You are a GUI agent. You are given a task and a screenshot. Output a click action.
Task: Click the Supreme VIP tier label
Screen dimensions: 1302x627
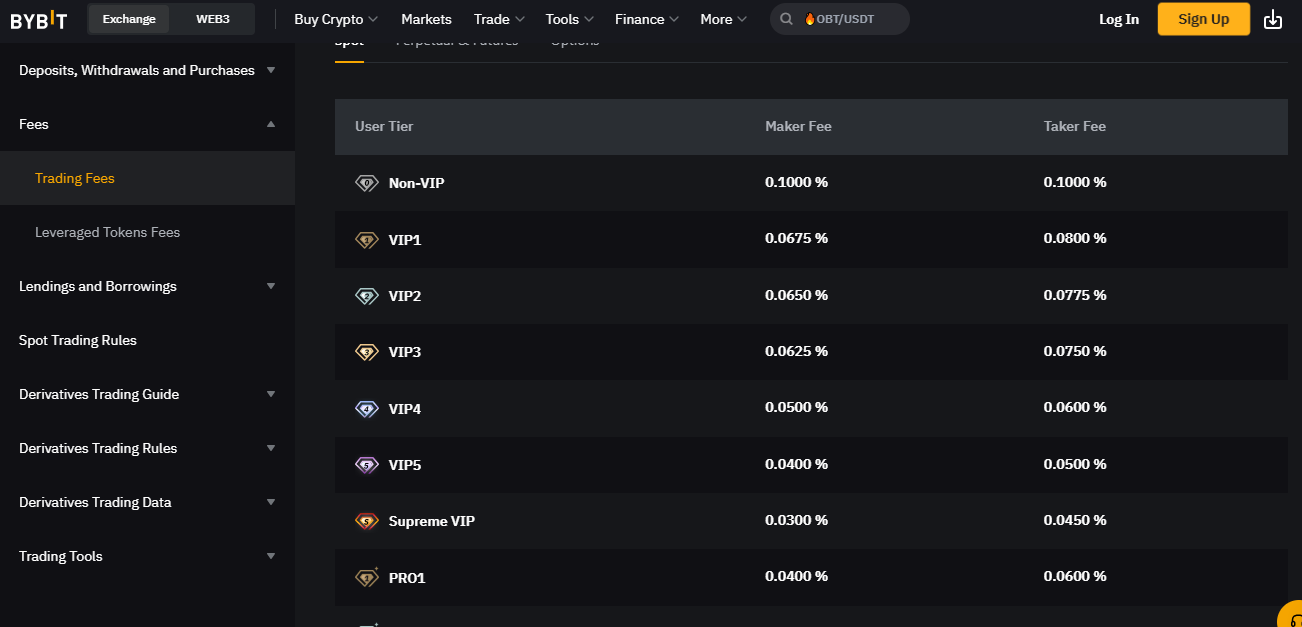tap(432, 521)
